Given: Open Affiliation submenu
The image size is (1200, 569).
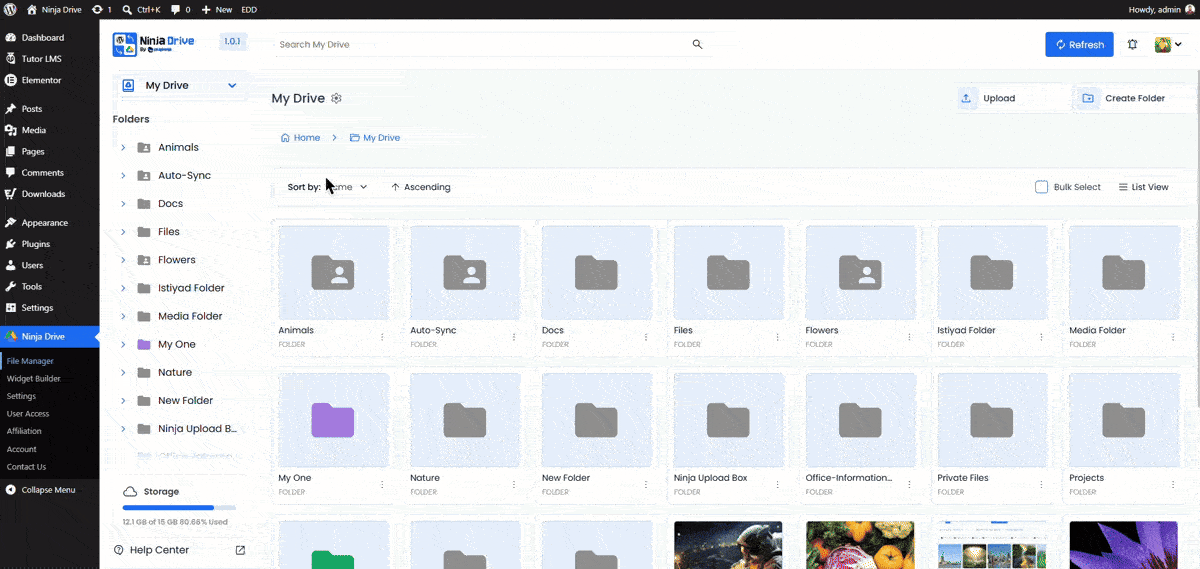Looking at the screenshot, I should [x=24, y=431].
